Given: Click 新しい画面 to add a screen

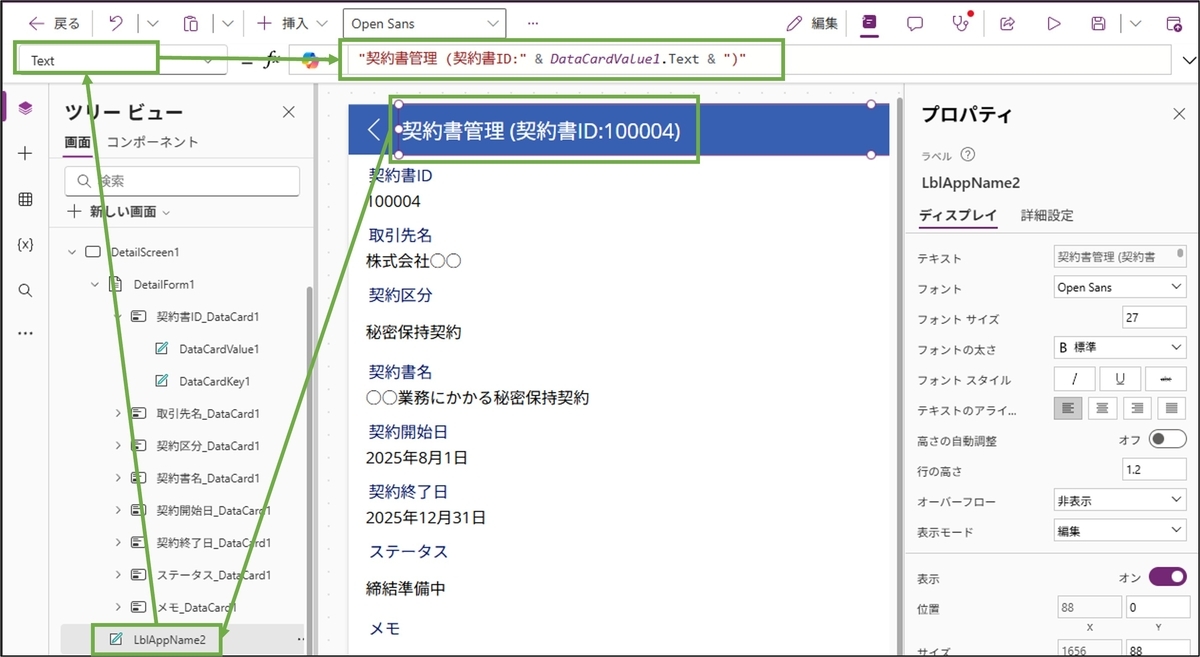Looking at the screenshot, I should point(118,212).
